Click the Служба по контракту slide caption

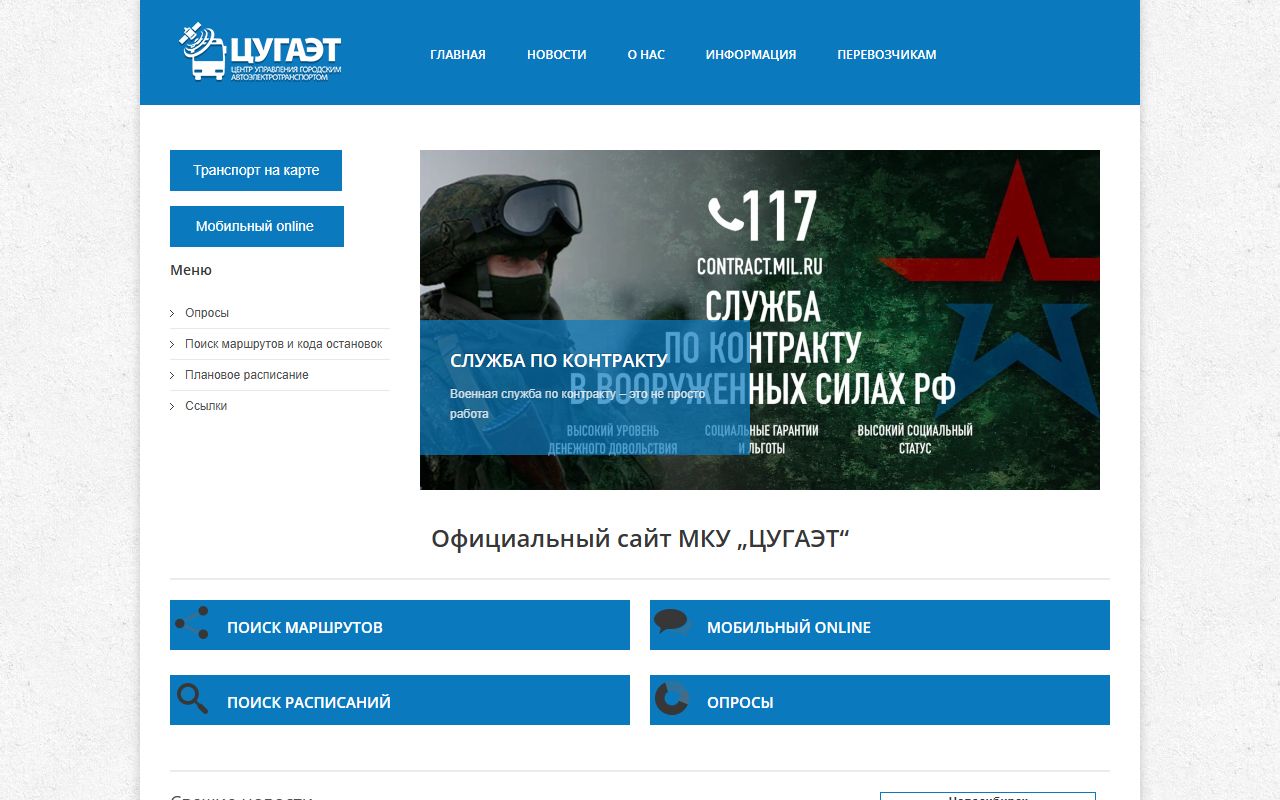559,361
